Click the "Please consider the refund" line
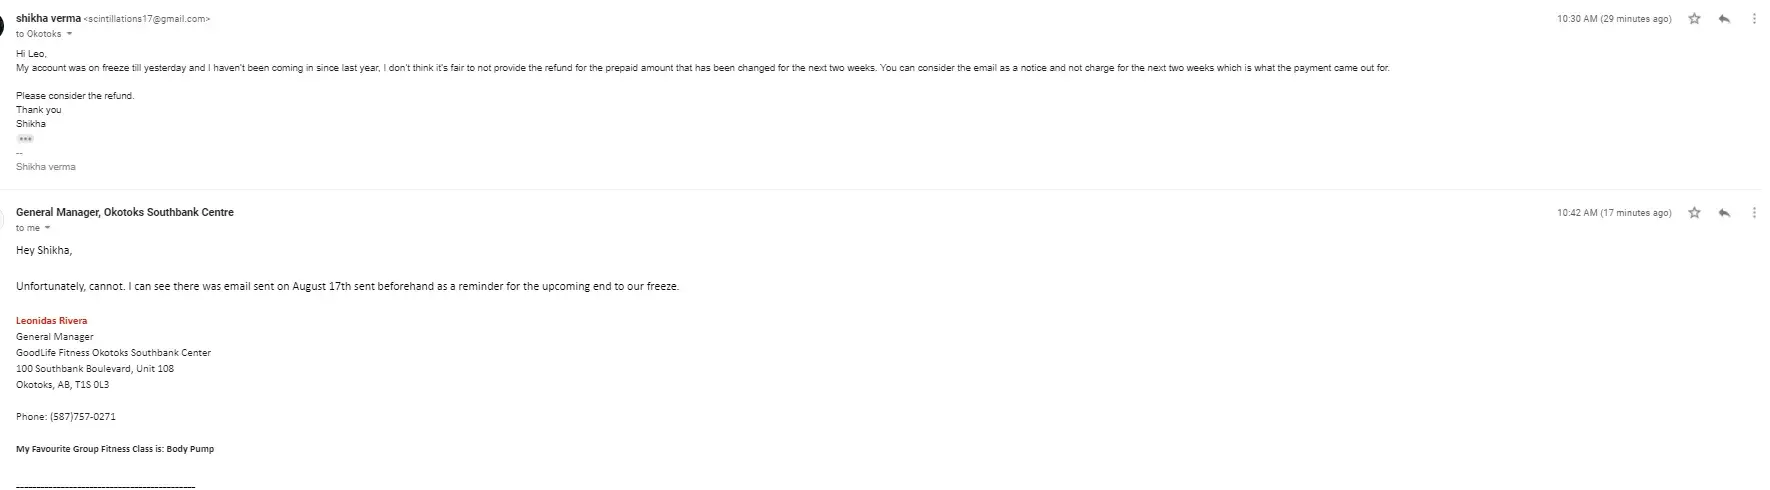The height and width of the screenshot is (490, 1770). pos(75,96)
